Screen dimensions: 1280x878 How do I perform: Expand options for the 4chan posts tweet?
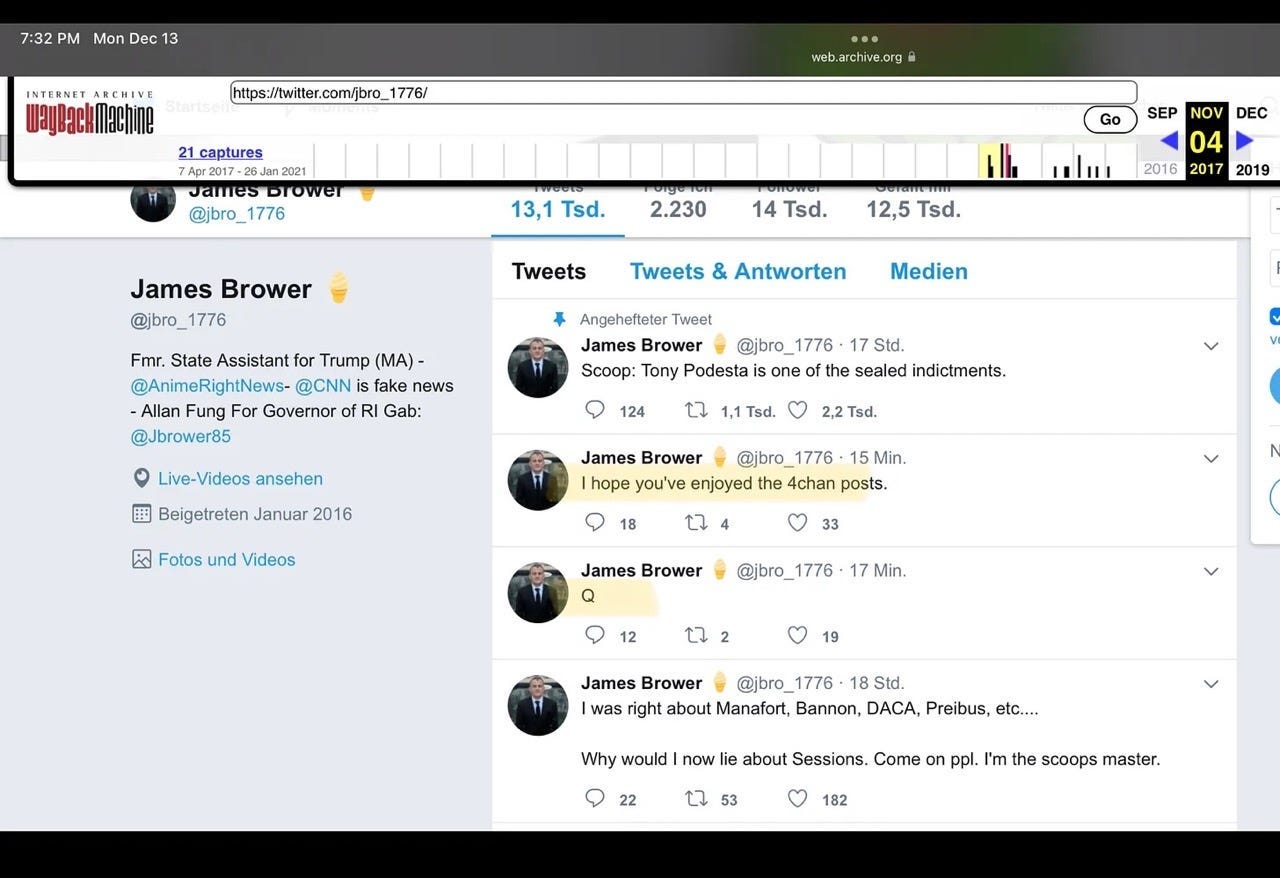(x=1211, y=459)
